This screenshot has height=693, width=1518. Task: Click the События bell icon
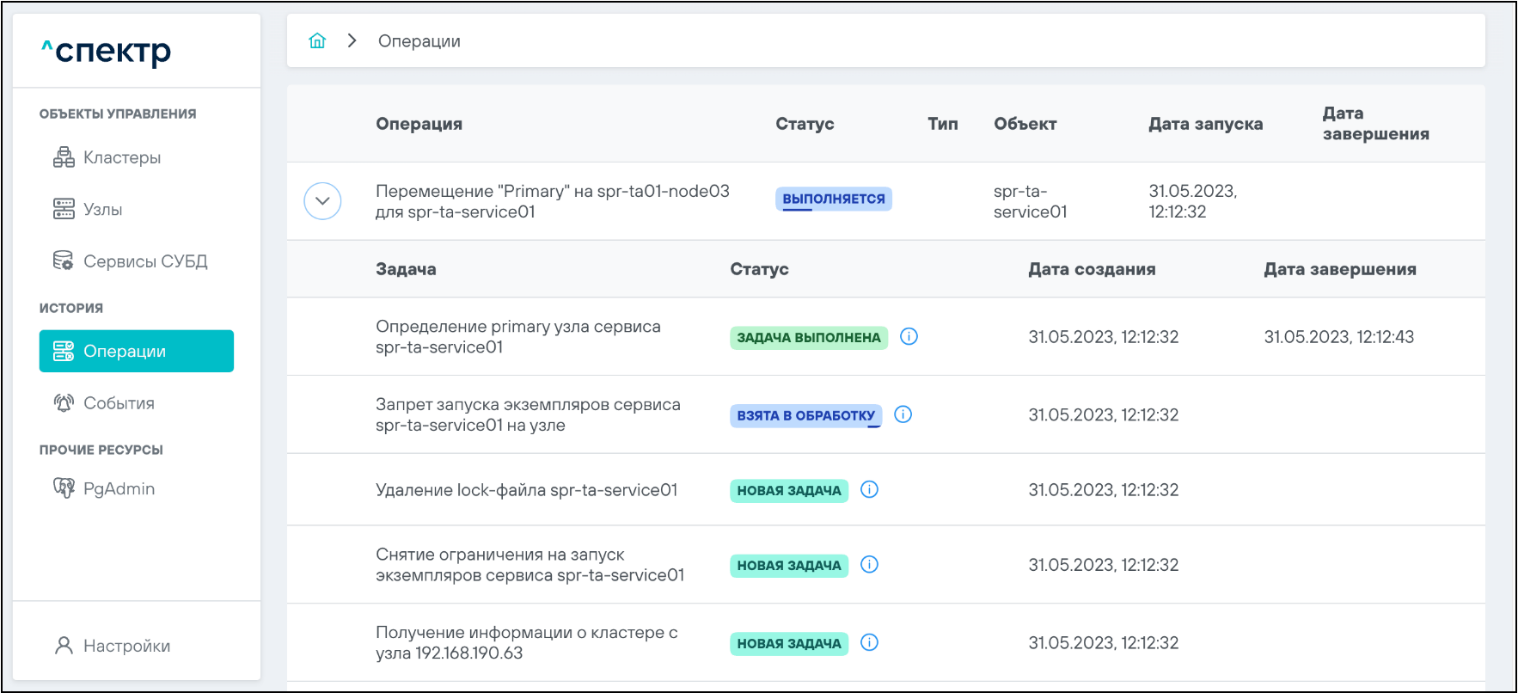(63, 403)
